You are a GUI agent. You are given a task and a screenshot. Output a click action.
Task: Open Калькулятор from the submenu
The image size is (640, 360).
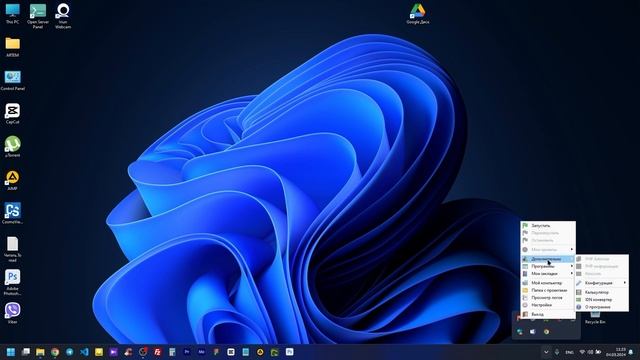[x=602, y=292]
